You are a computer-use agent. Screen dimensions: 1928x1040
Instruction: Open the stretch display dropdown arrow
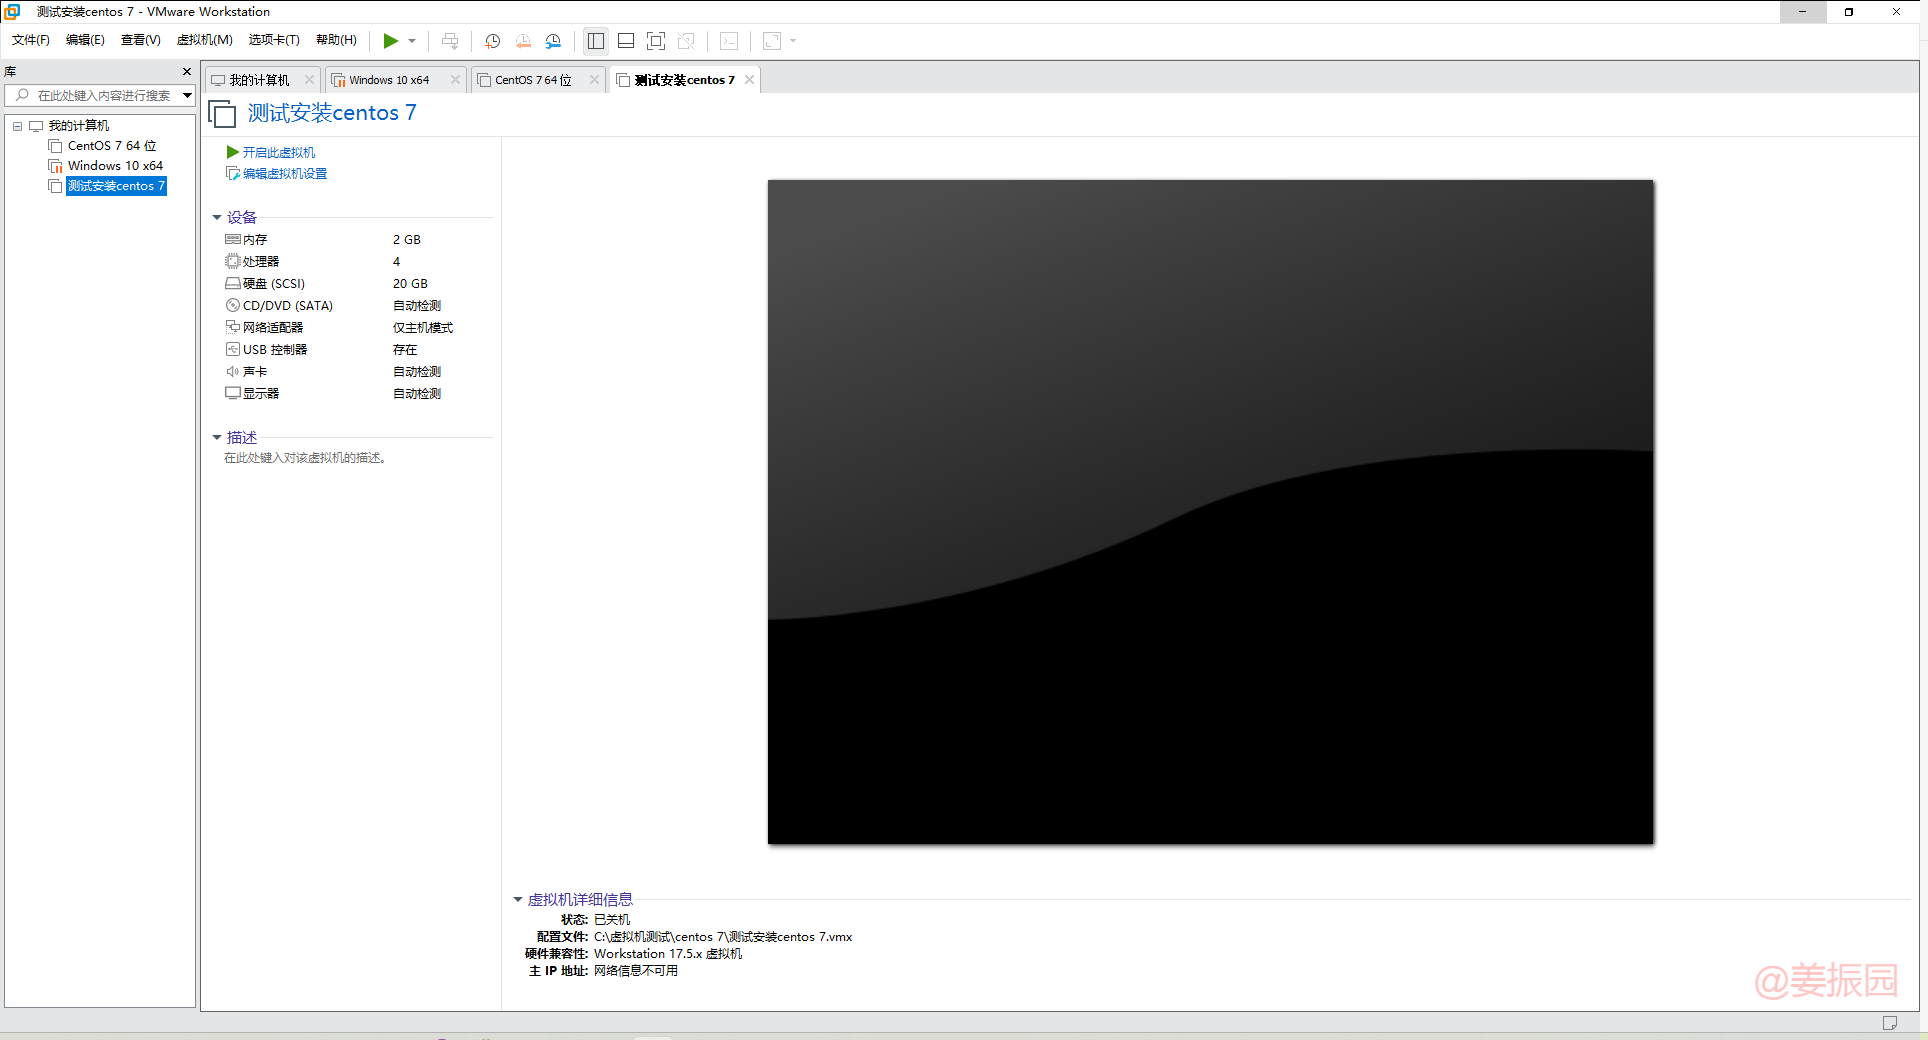793,41
